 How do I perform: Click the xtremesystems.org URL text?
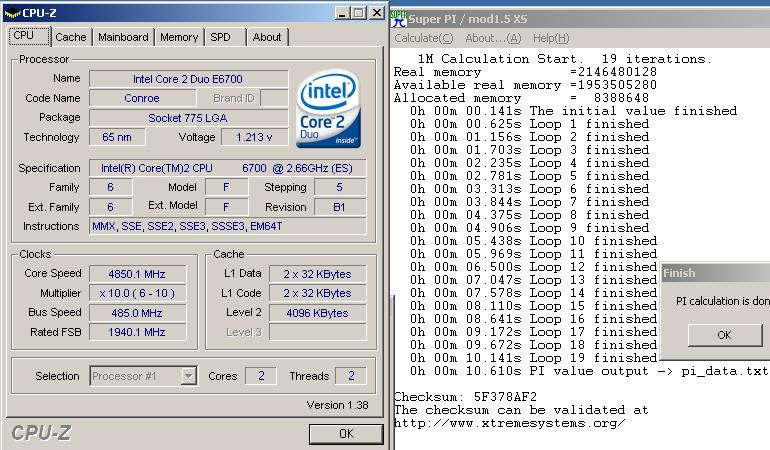509,423
